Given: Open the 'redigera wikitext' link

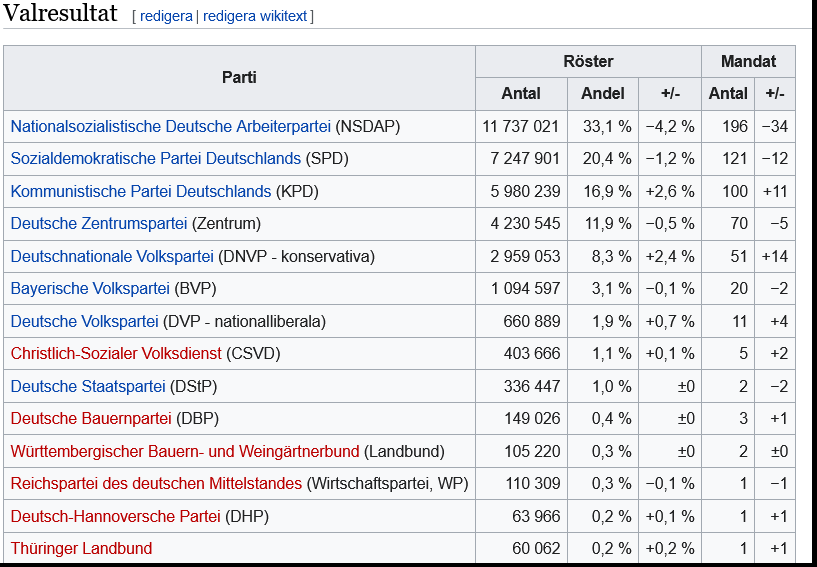Looking at the screenshot, I should pos(256,16).
